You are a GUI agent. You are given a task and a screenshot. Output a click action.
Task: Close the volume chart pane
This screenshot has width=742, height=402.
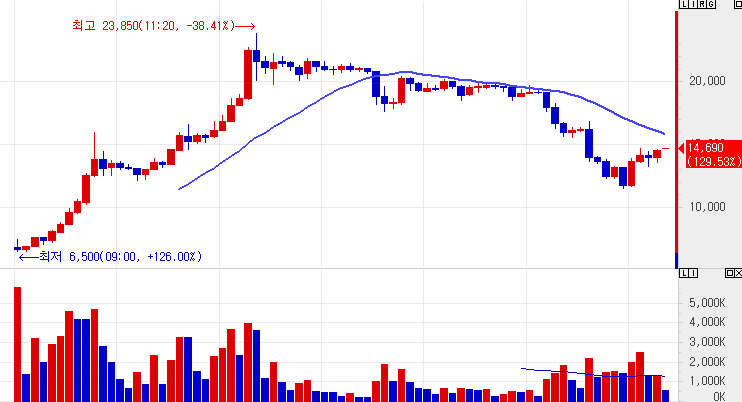(738, 271)
